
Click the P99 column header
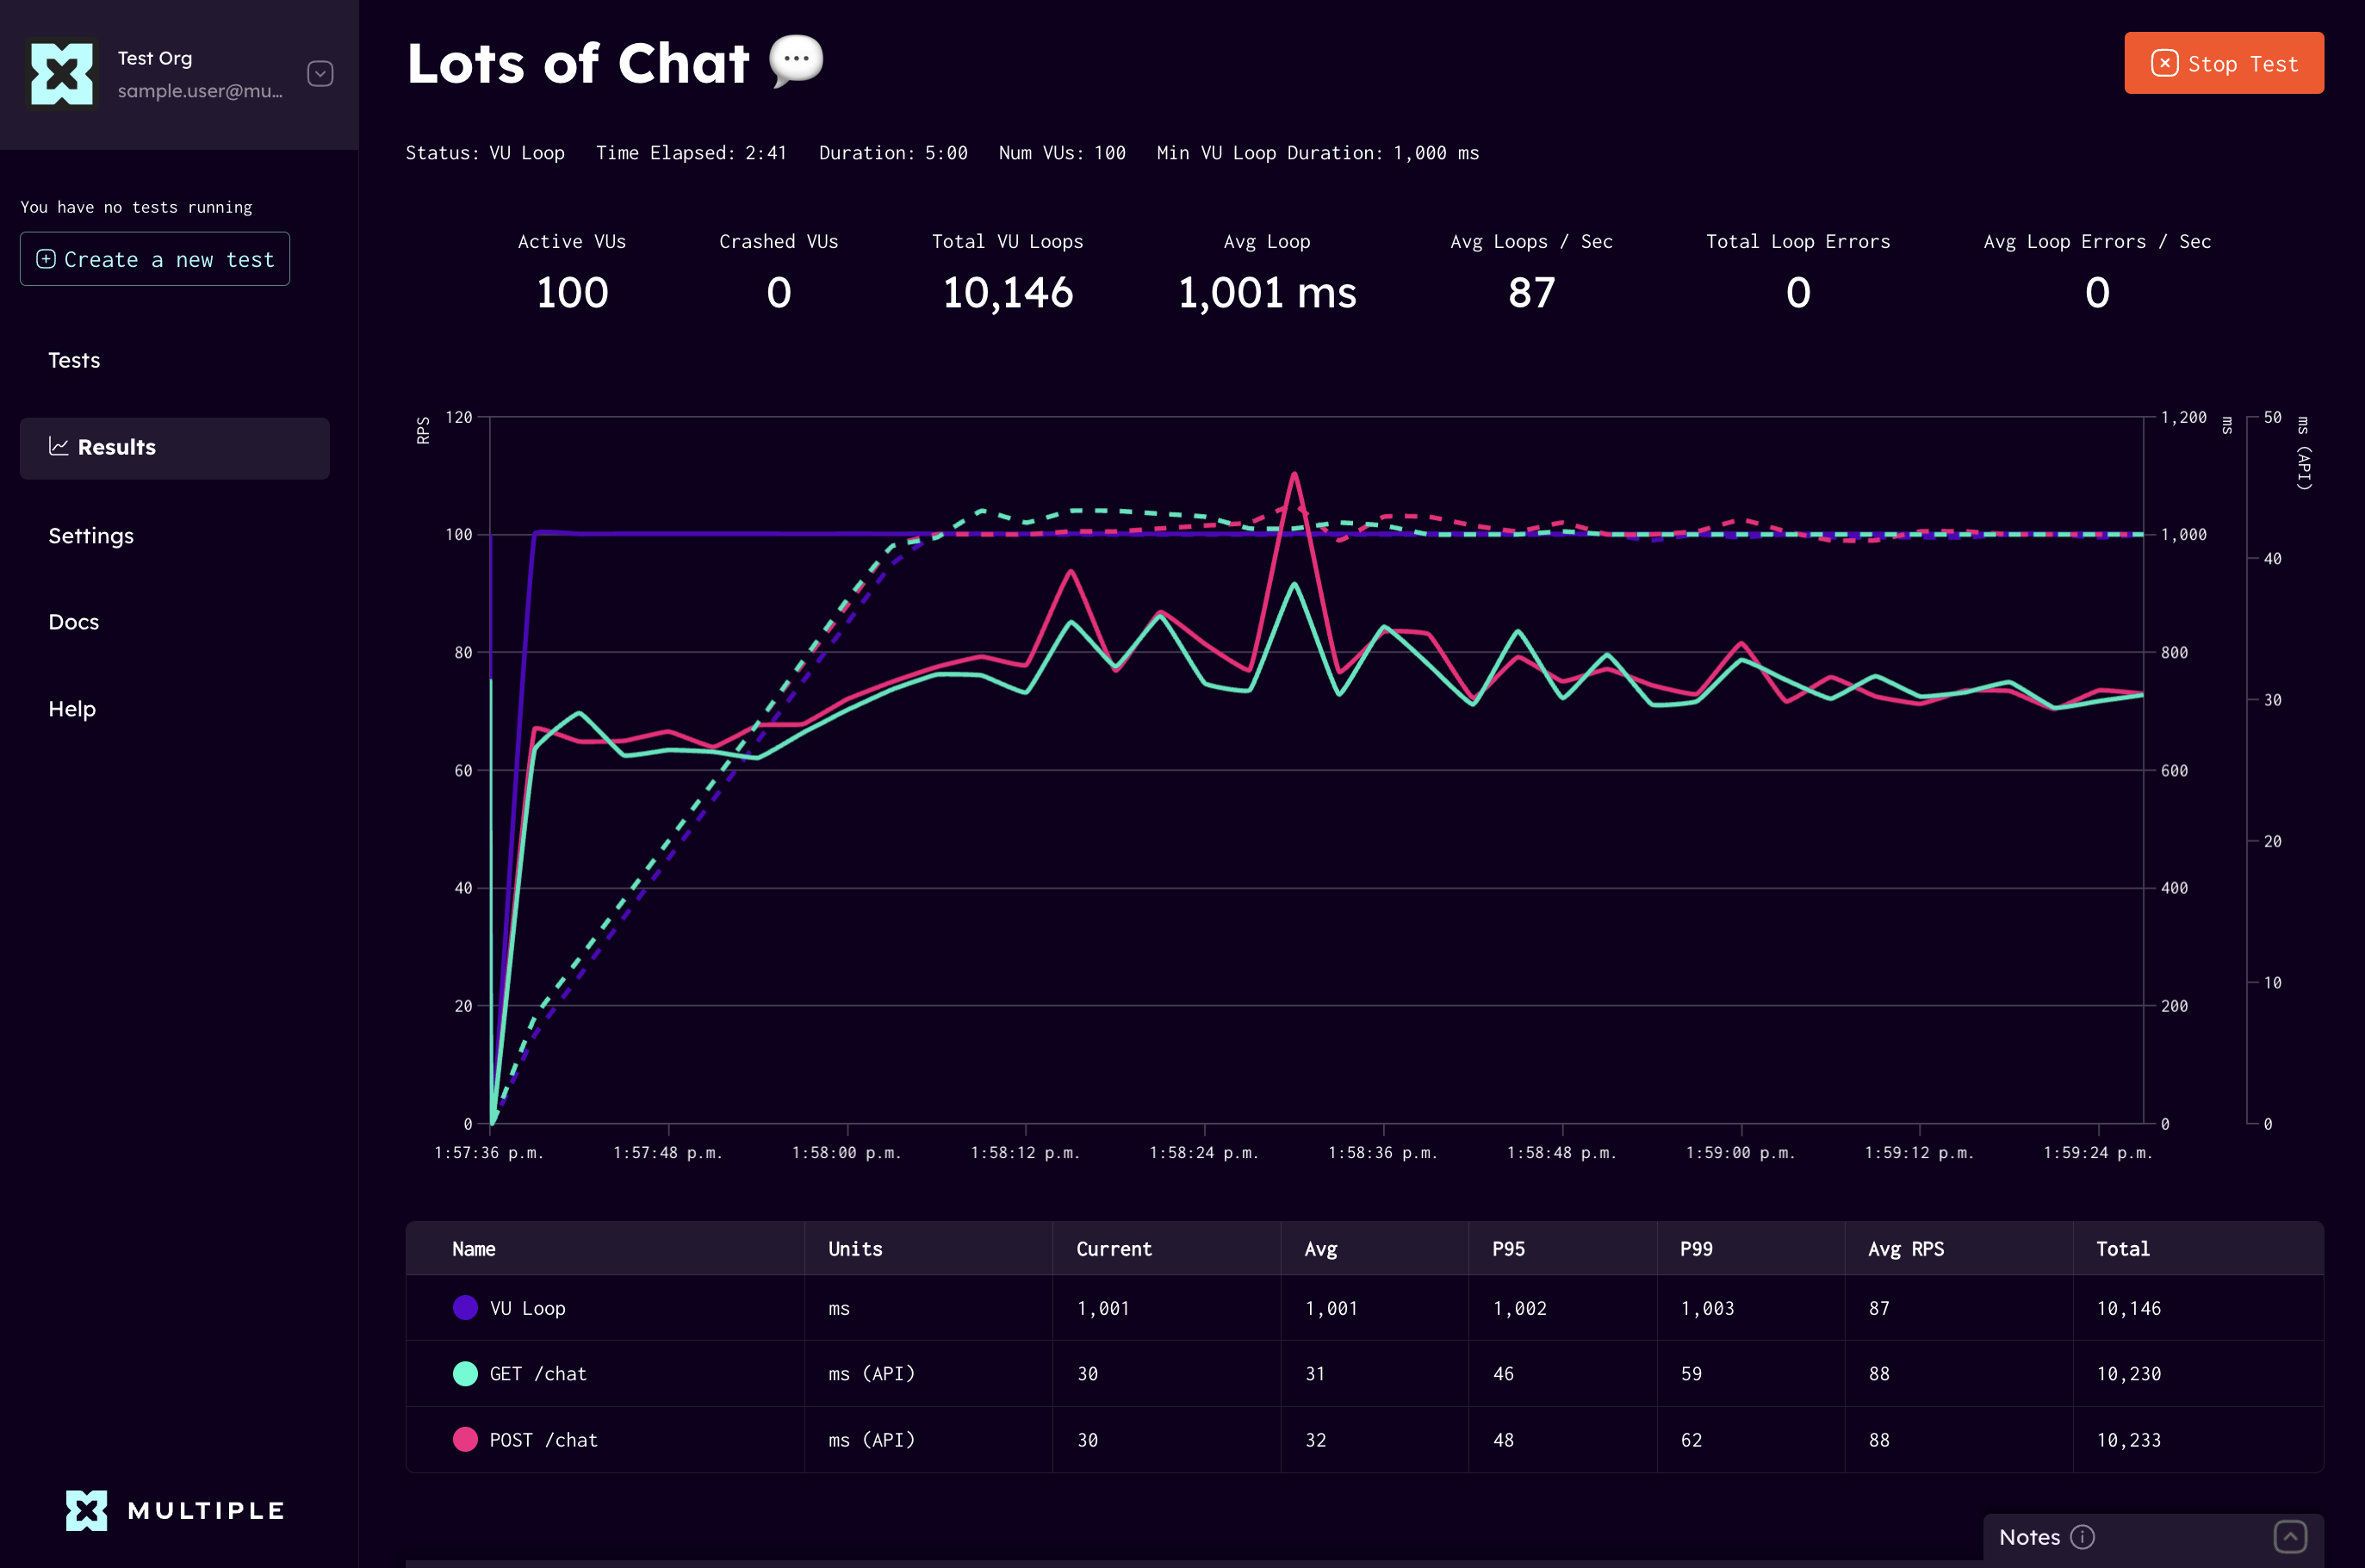click(1696, 1249)
